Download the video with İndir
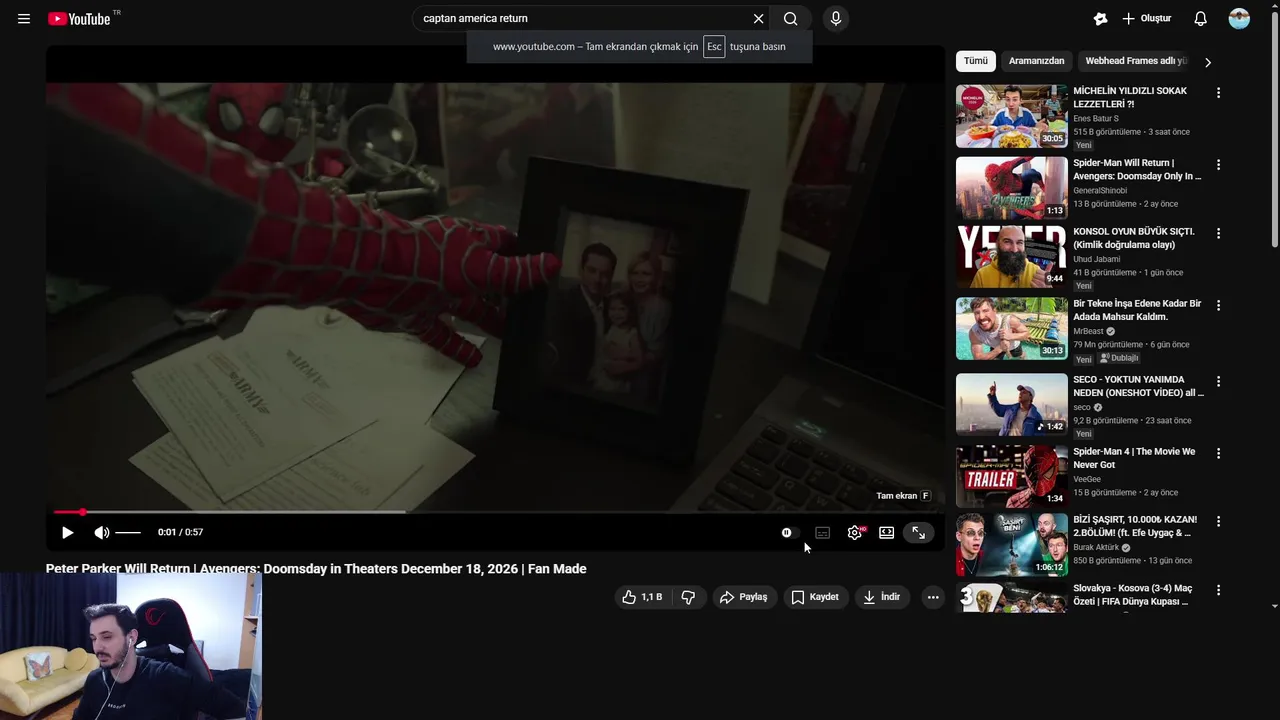Screen dimensions: 1280x720 pyautogui.click(x=882, y=597)
